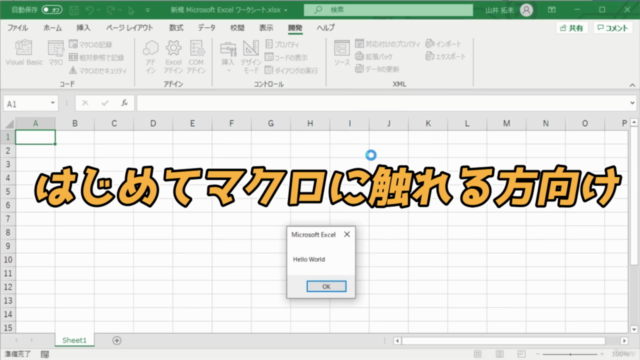
Task: Switch to Page Layout (ページレイアウト) tab
Action: point(129,28)
